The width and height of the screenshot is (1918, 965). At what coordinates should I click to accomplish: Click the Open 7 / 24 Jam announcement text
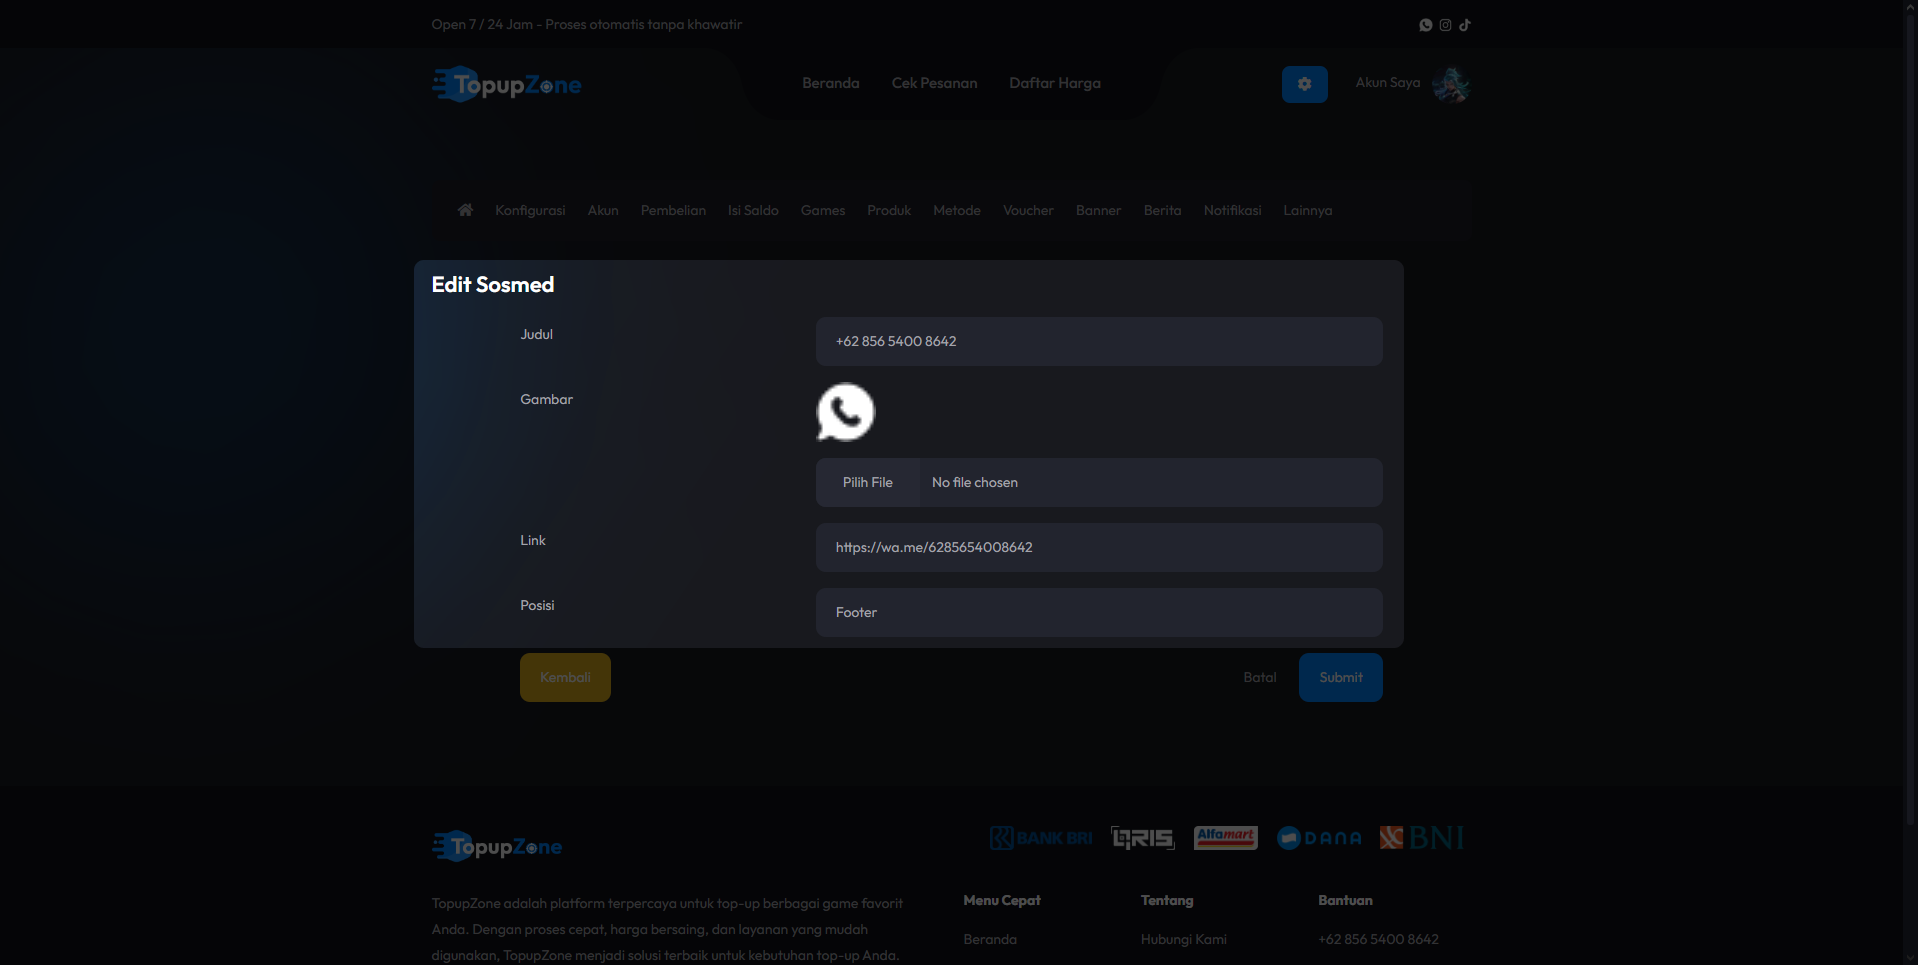(587, 24)
